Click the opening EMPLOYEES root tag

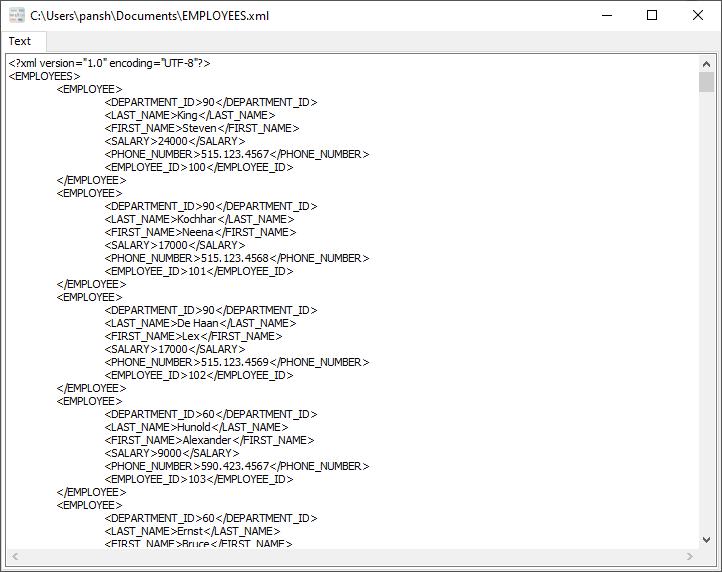44,76
